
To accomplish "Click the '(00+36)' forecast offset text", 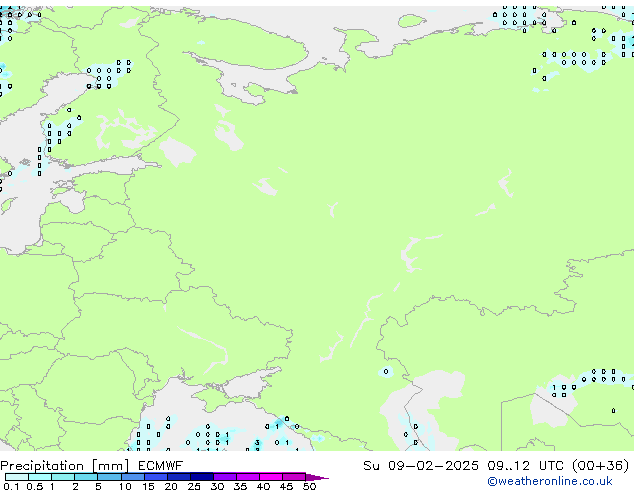I will tap(601, 465).
